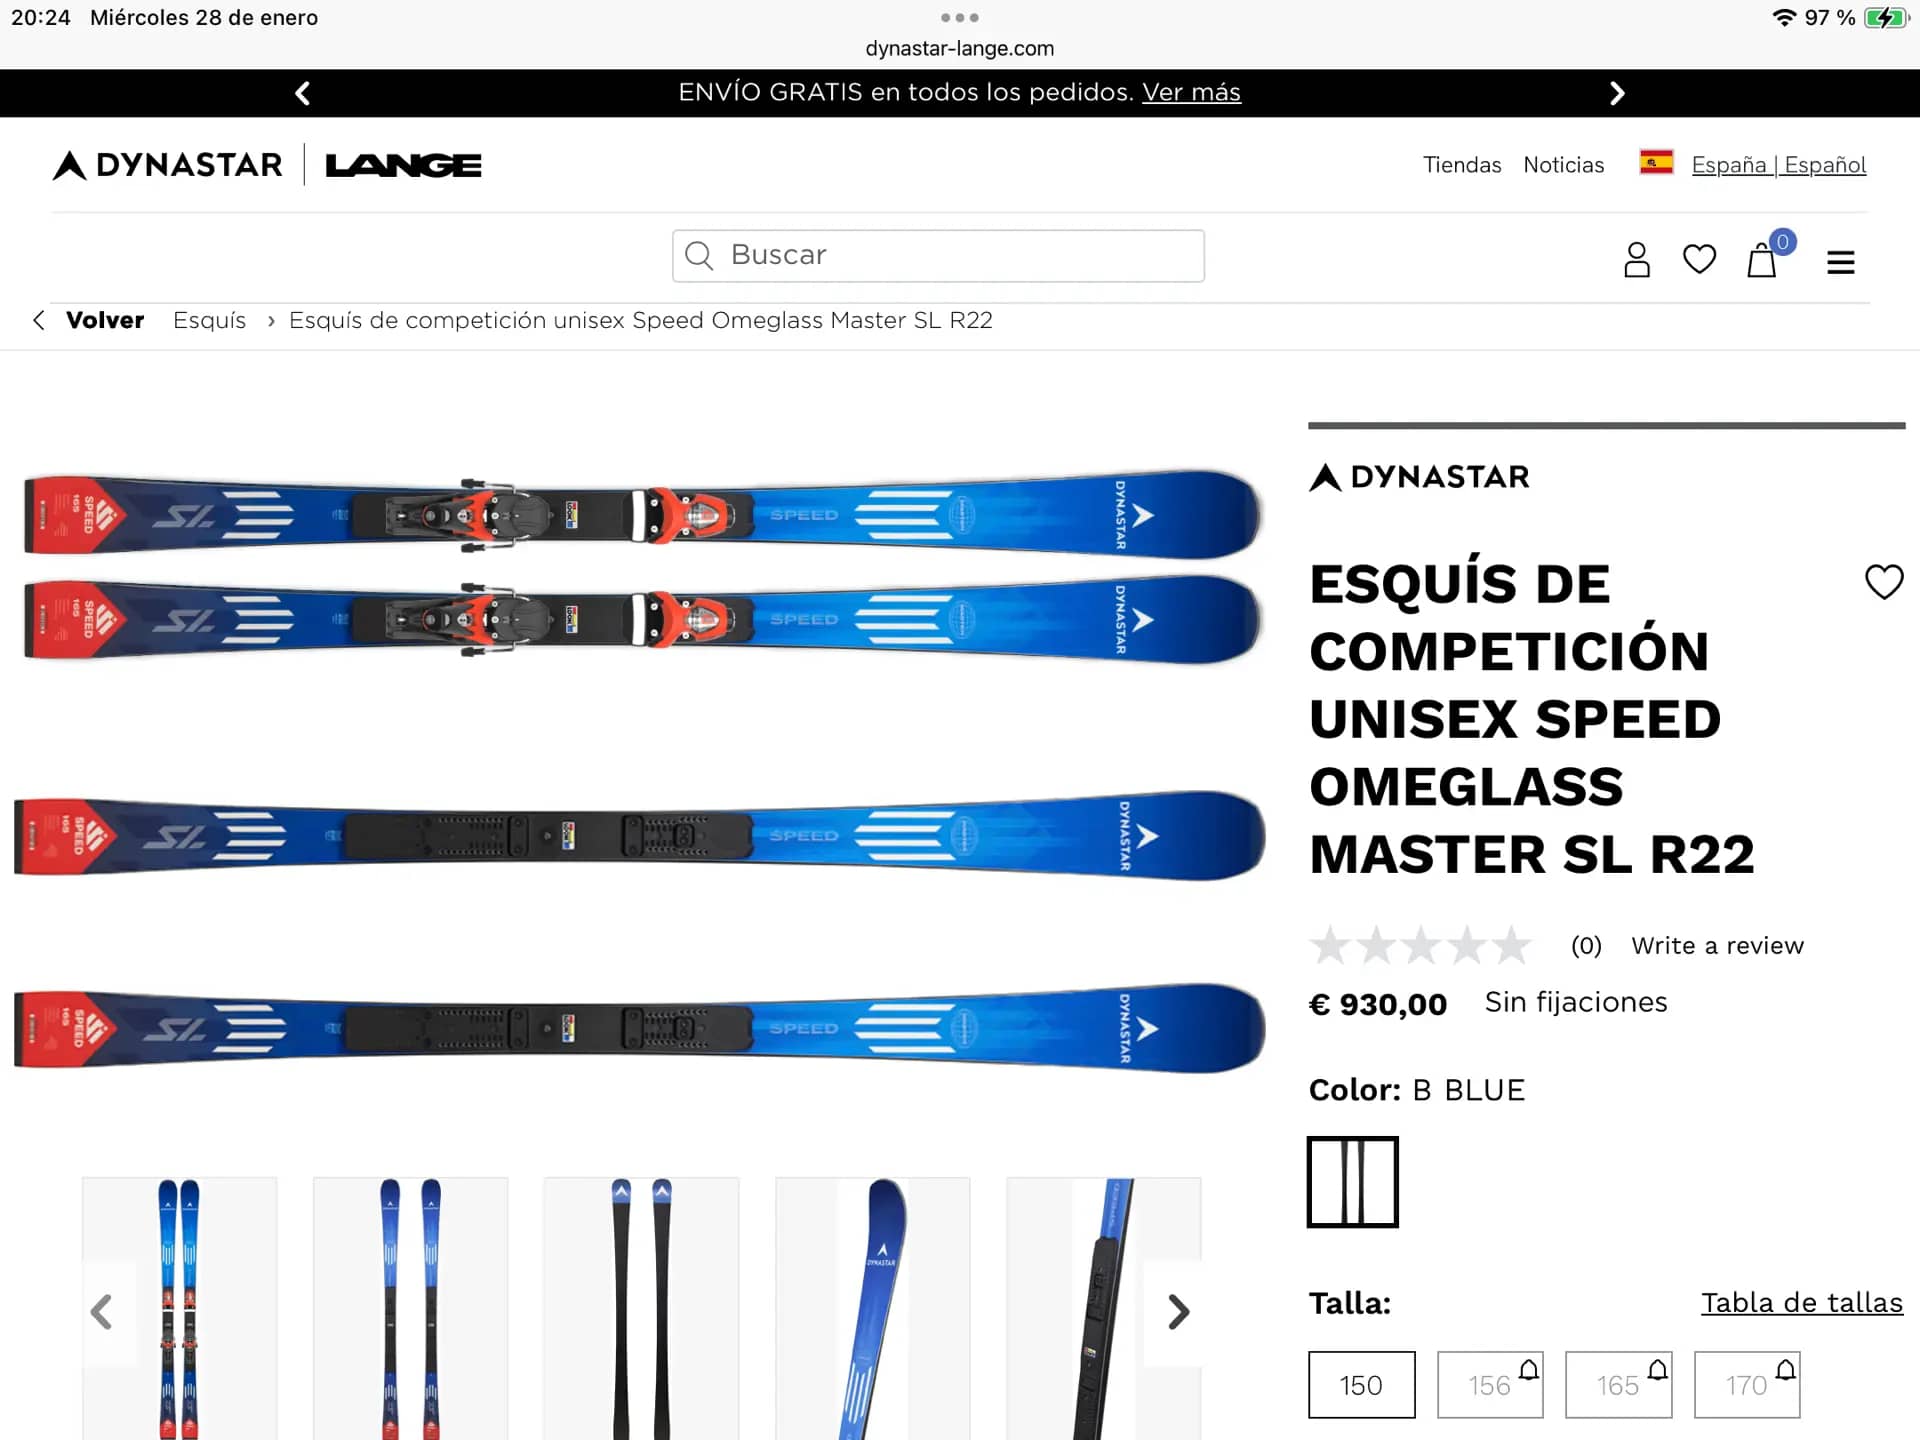Tap the notify bell on size 170

pyautogui.click(x=1785, y=1369)
